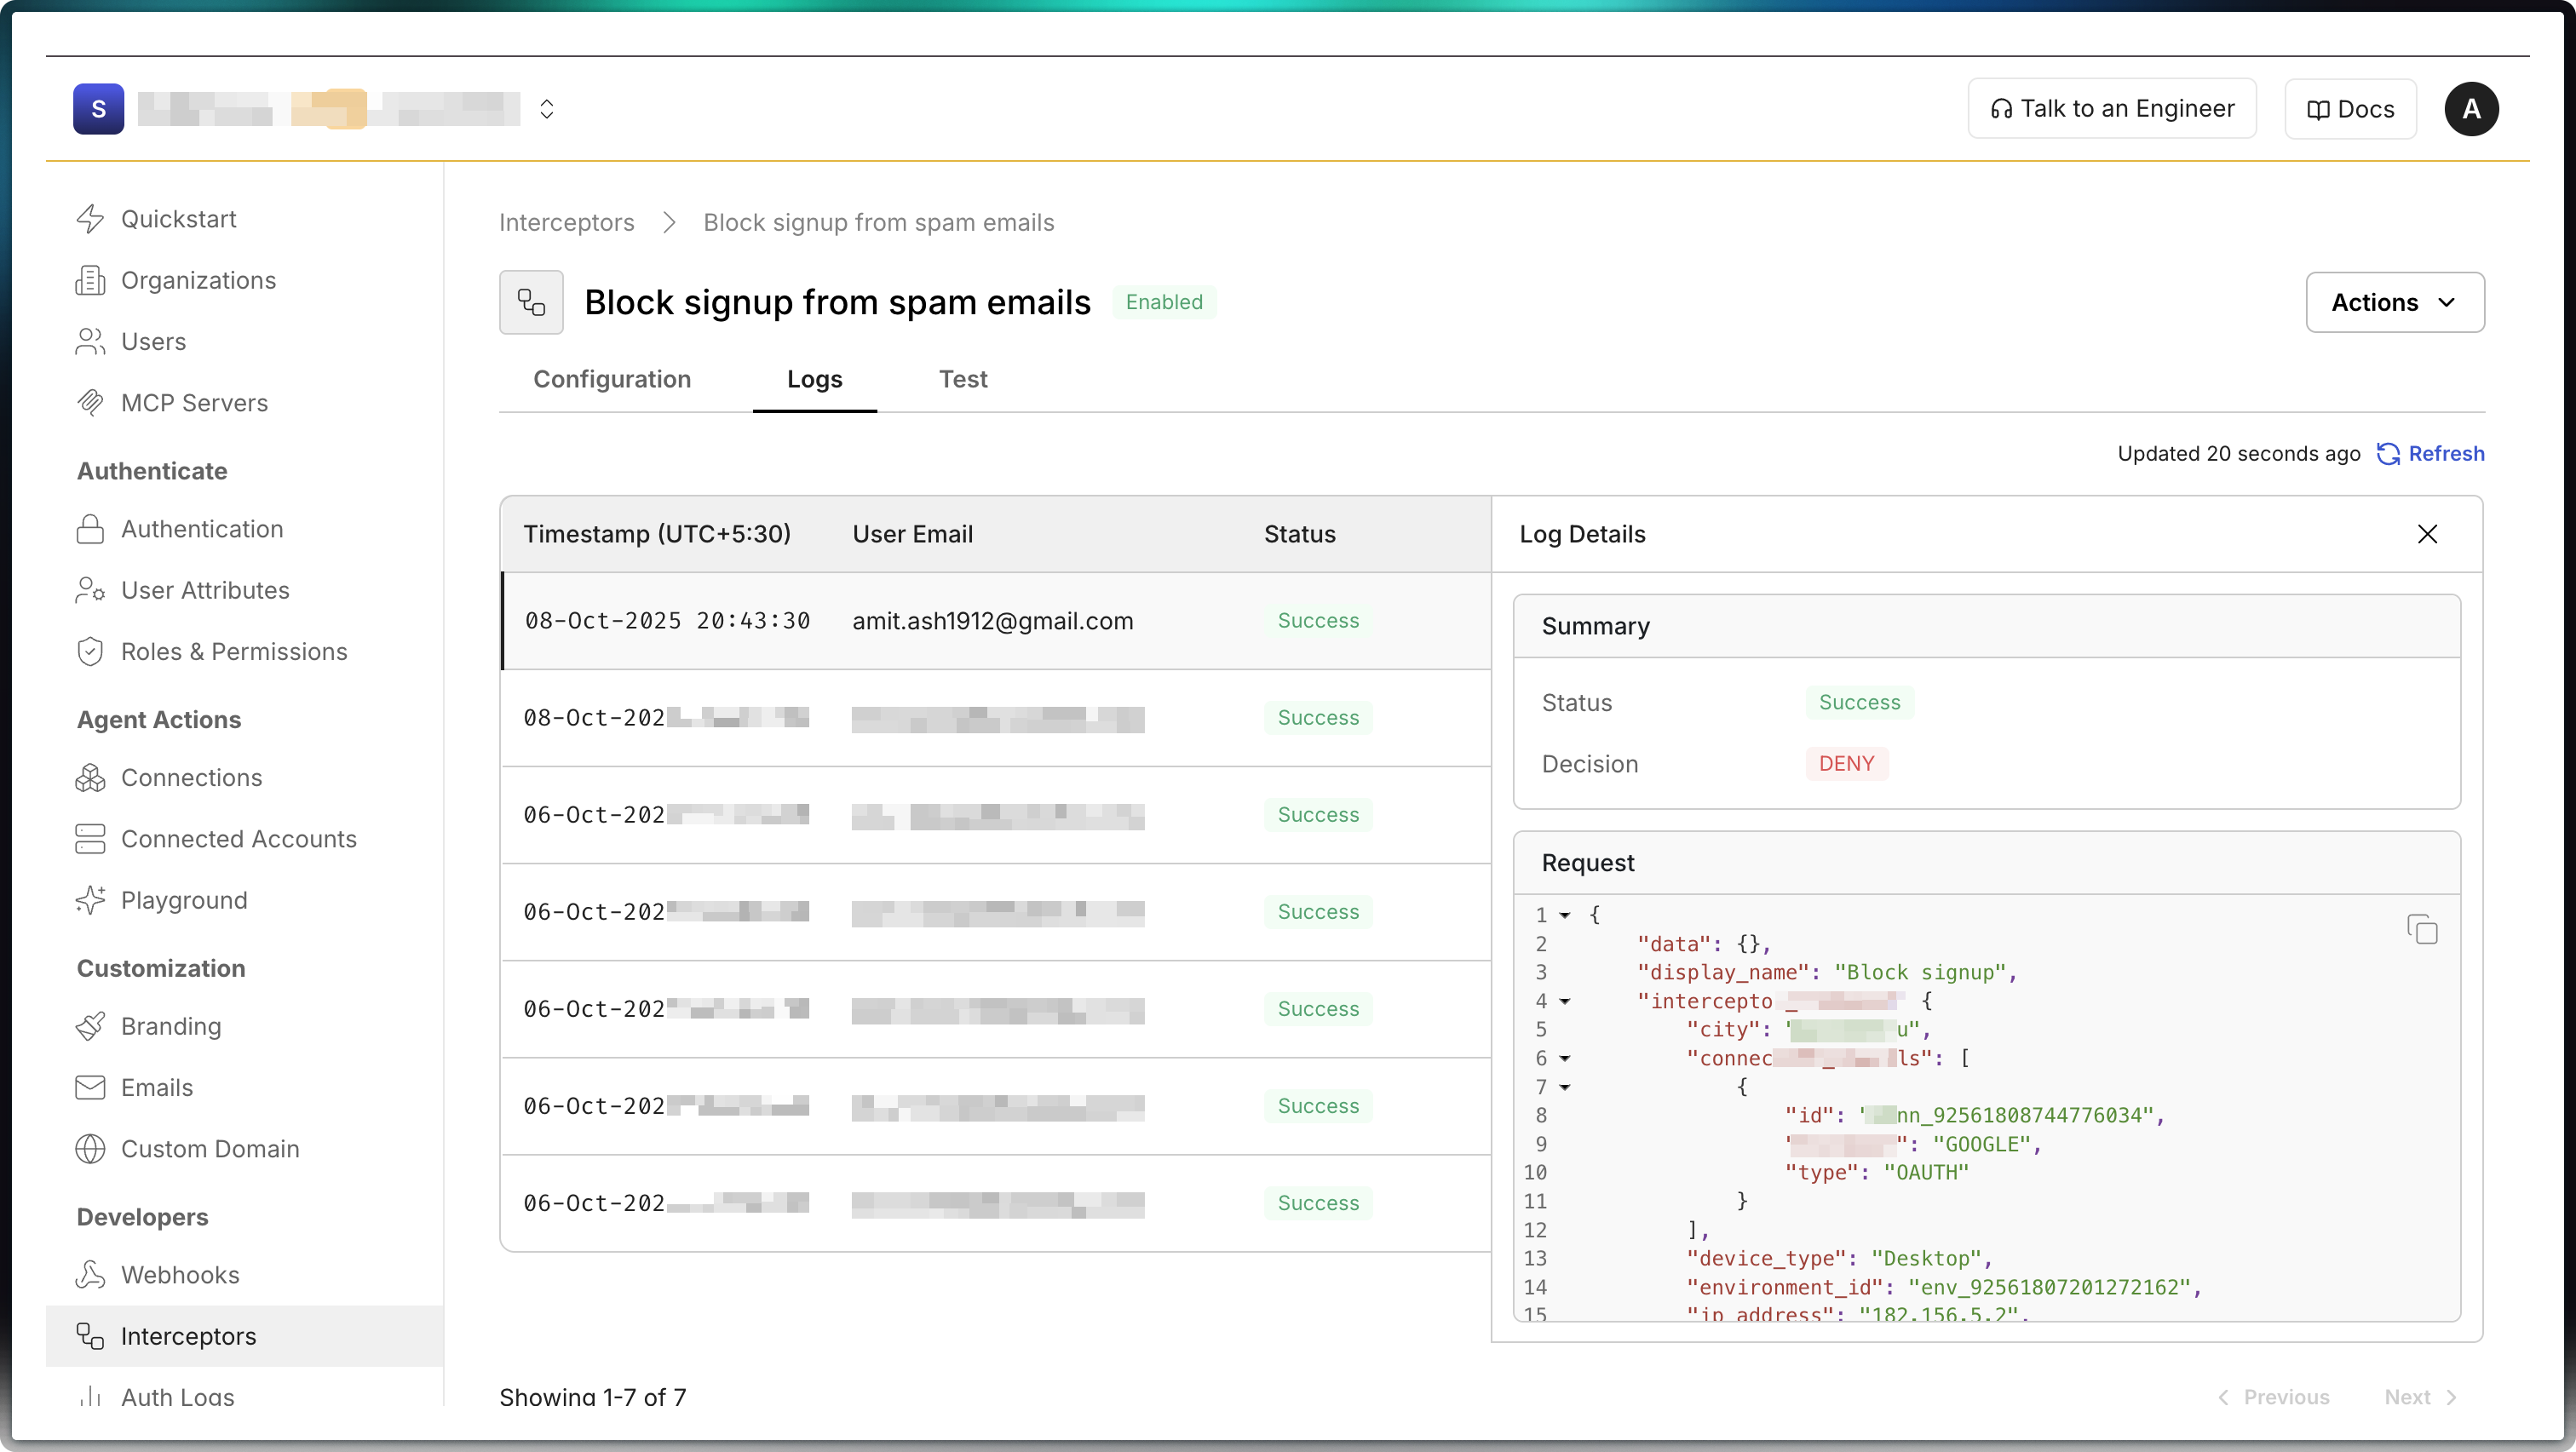Click the Branding icon under Customization
2576x1452 pixels.
pyautogui.click(x=92, y=1025)
